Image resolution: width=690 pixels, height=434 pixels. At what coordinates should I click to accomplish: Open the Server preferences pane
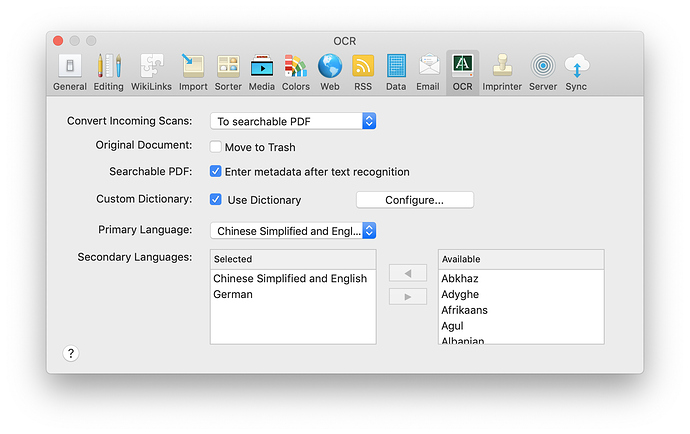click(x=543, y=72)
